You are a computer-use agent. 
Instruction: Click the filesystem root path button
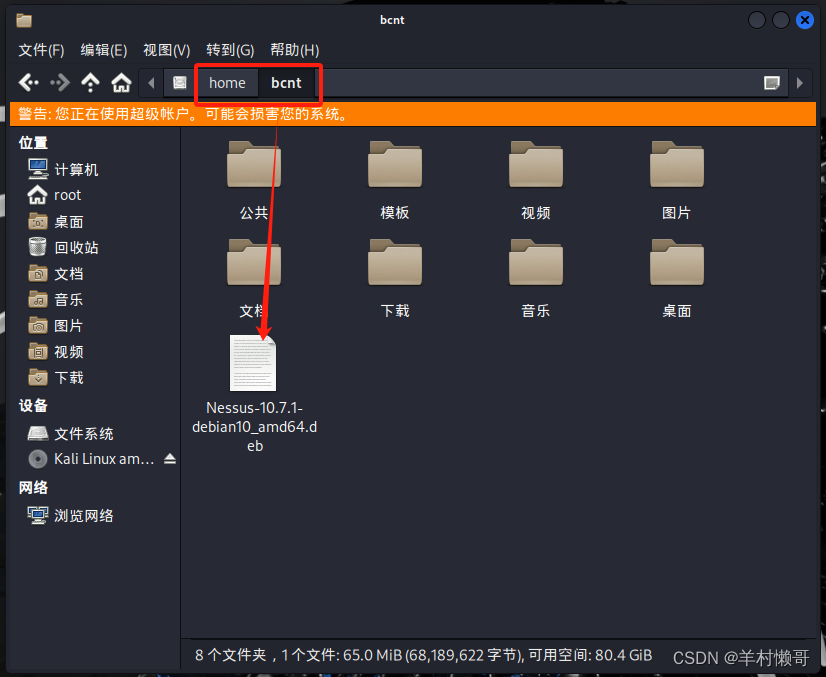point(180,83)
